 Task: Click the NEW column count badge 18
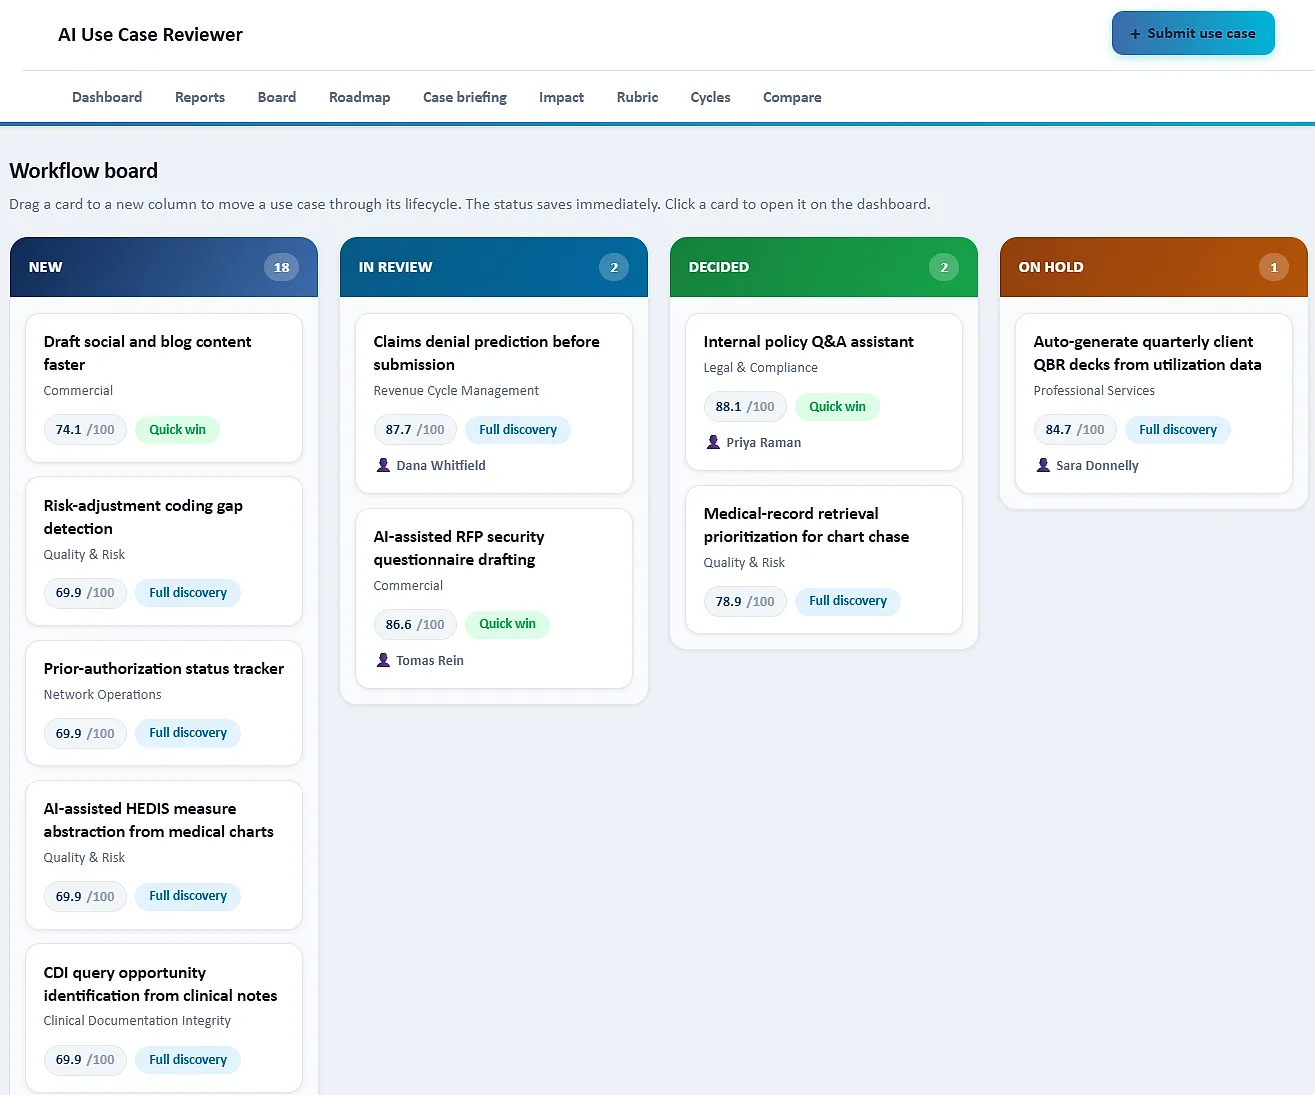pyautogui.click(x=282, y=267)
